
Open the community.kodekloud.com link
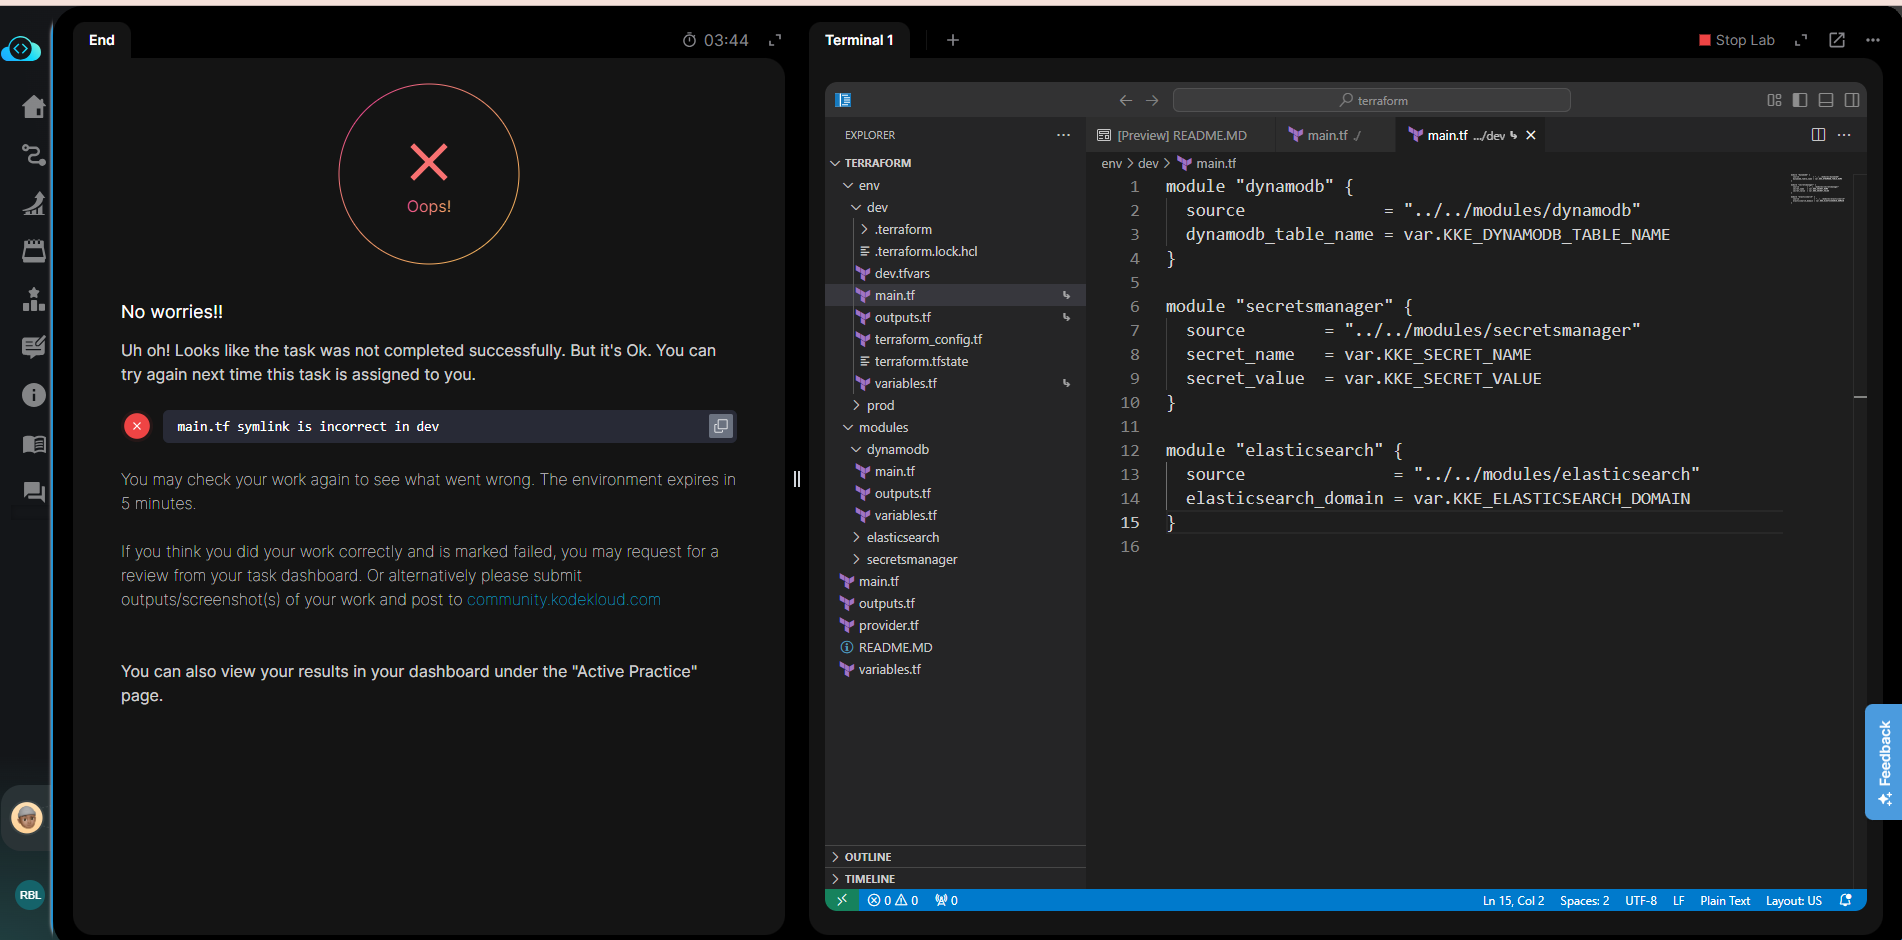click(x=563, y=600)
